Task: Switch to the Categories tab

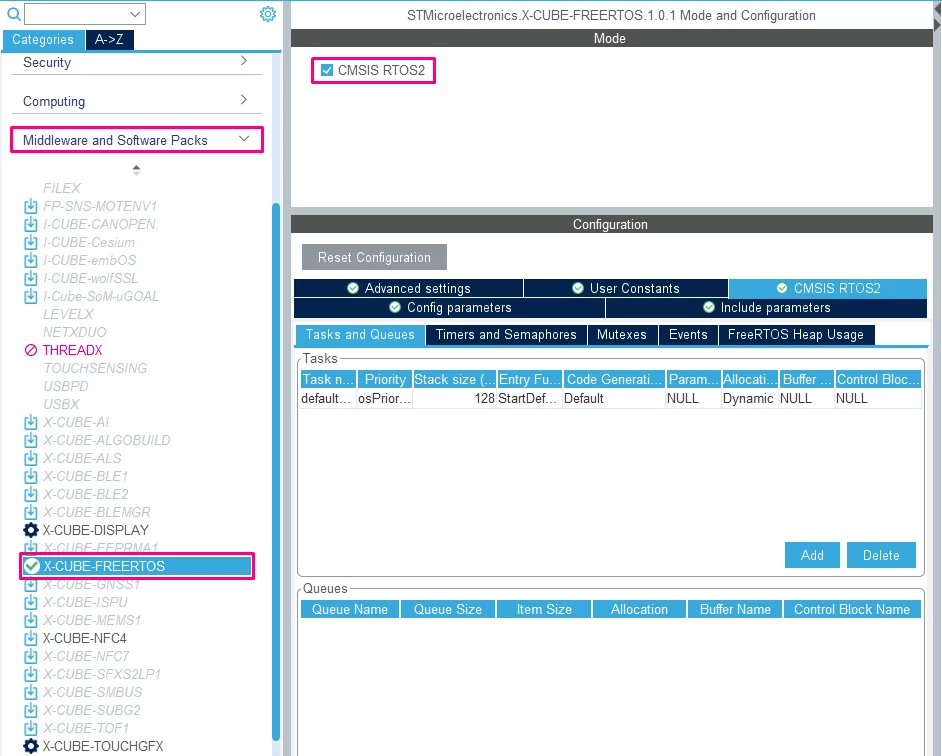Action: point(43,40)
